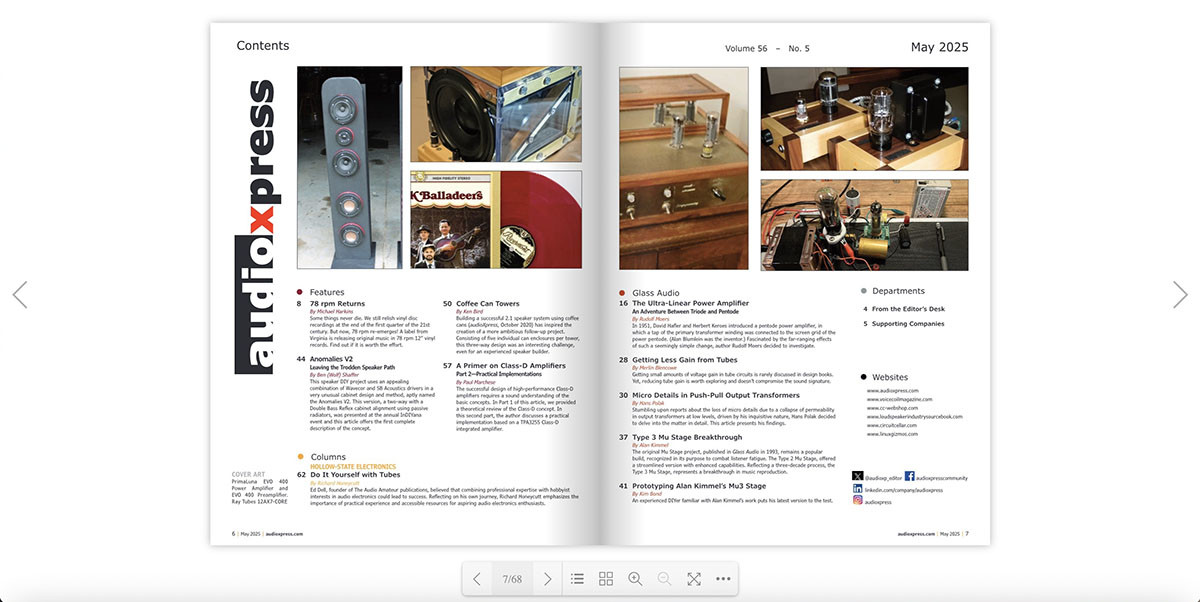Click the 'Contents' page title
Screen dimensions: 1200x602
[263, 46]
